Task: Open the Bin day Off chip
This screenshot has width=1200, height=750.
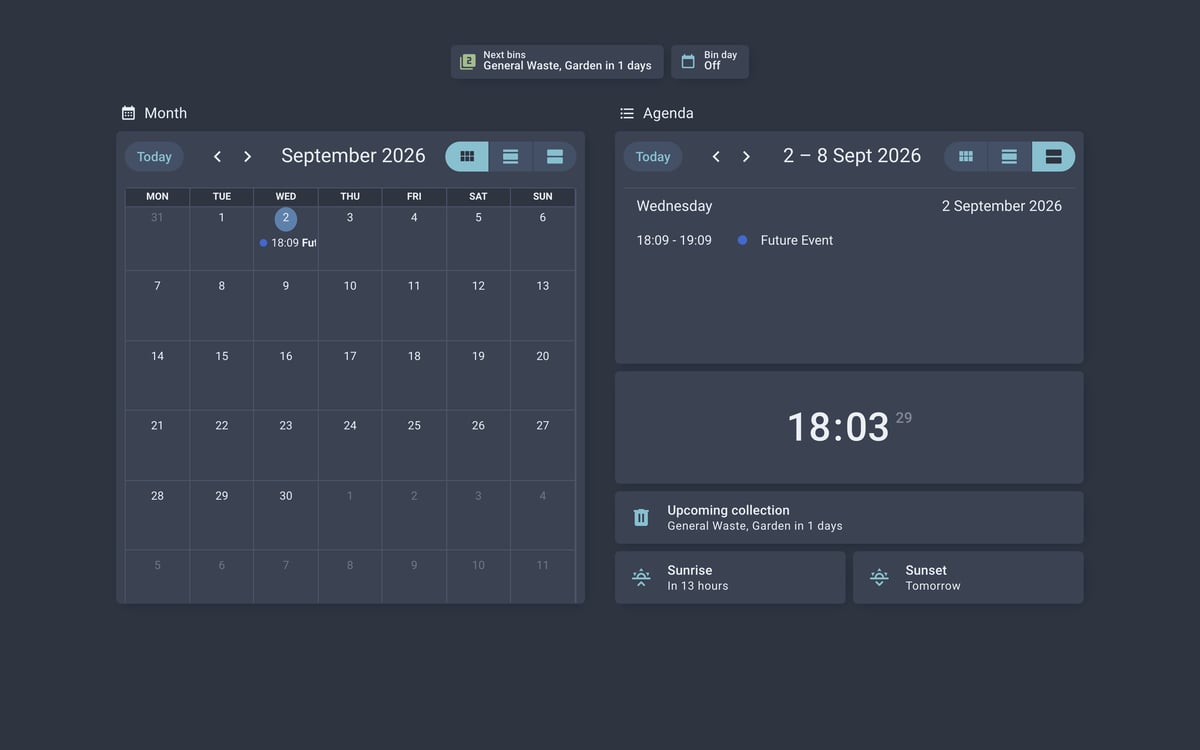Action: [710, 61]
